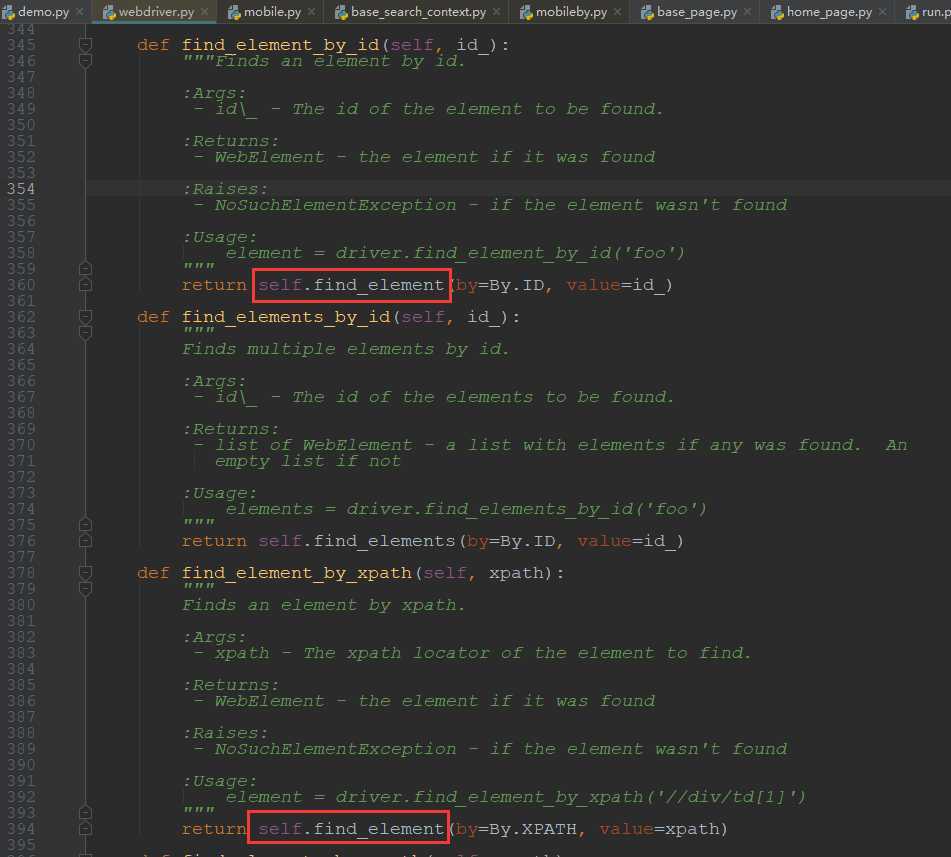The height and width of the screenshot is (857, 951).
Task: Click the highlighted line number 354
Action: [21, 189]
